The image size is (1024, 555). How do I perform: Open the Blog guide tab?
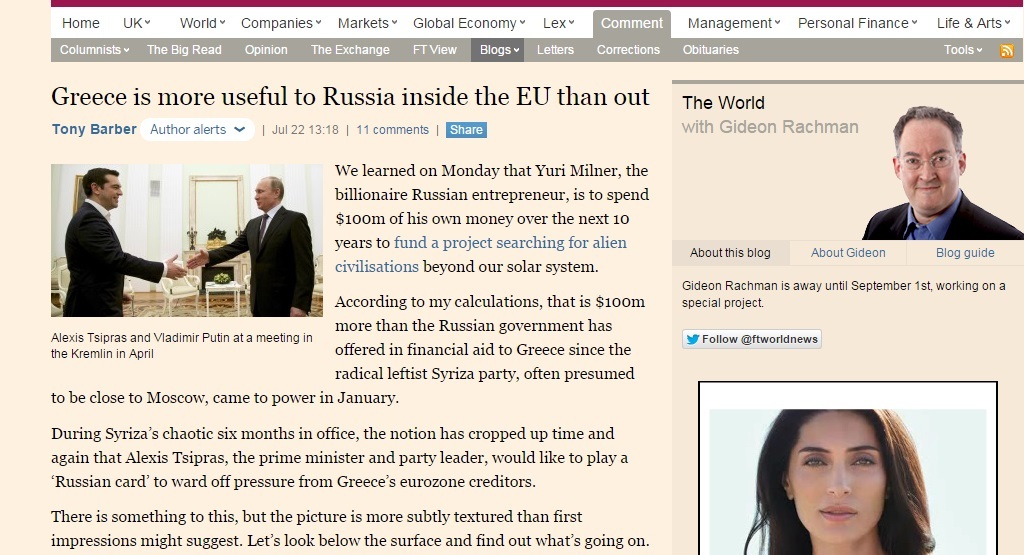tap(965, 253)
